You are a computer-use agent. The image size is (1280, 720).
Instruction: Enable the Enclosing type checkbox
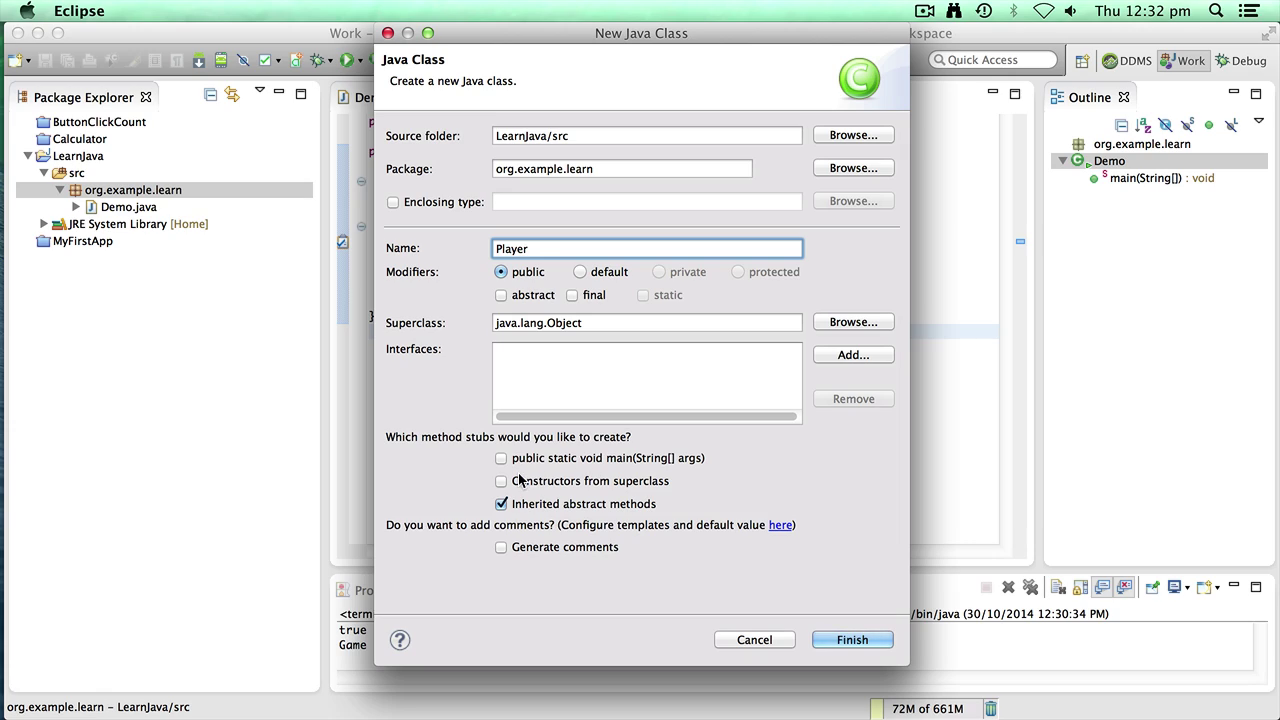click(x=393, y=202)
